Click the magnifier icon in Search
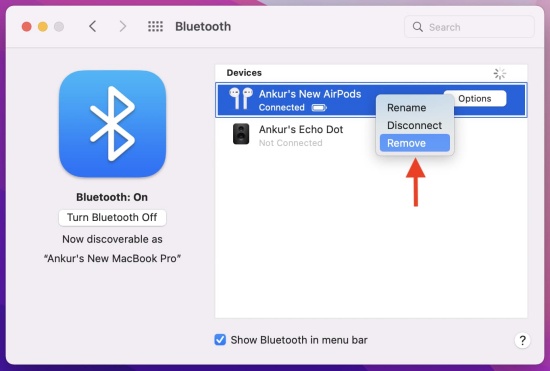Screen dimensions: 550x371 tap(417, 27)
